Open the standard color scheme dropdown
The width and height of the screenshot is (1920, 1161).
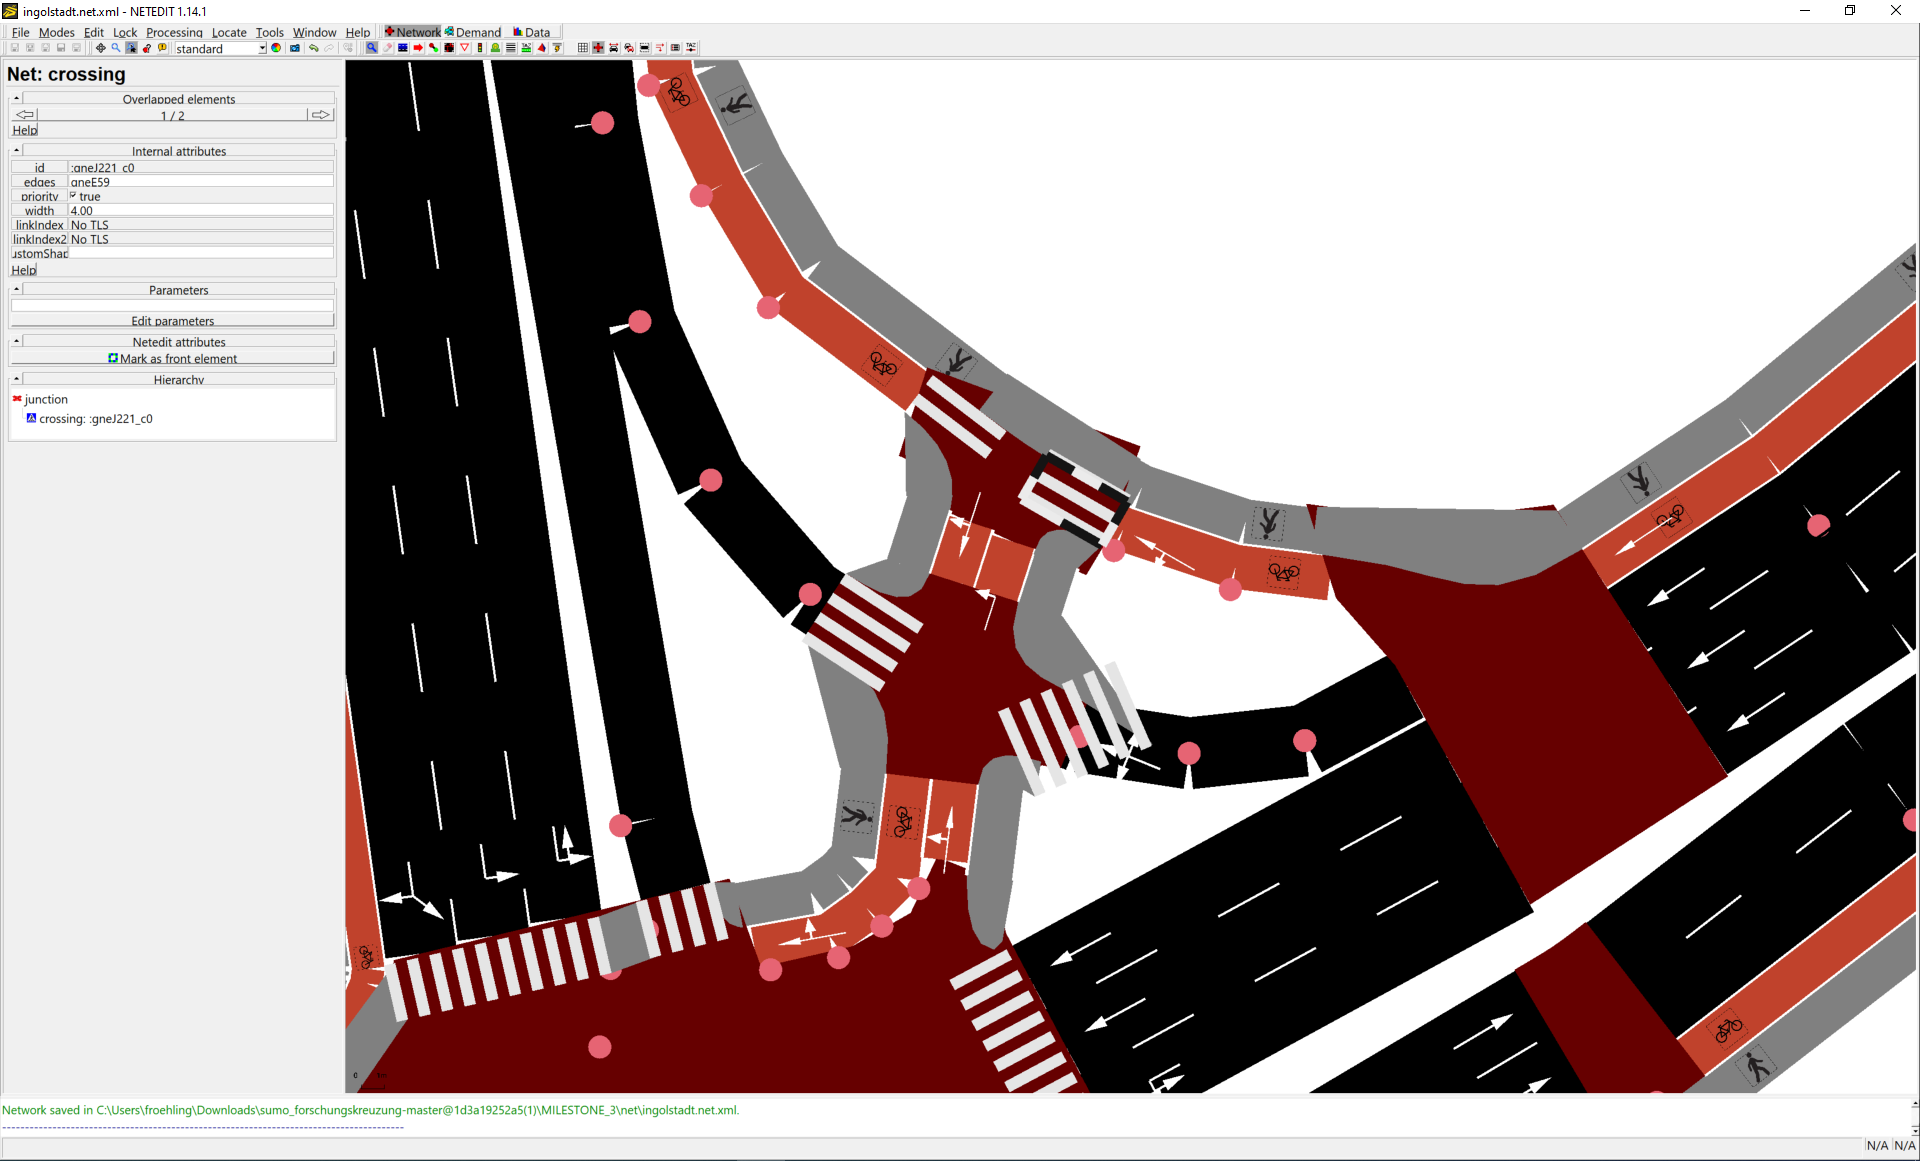click(261, 48)
